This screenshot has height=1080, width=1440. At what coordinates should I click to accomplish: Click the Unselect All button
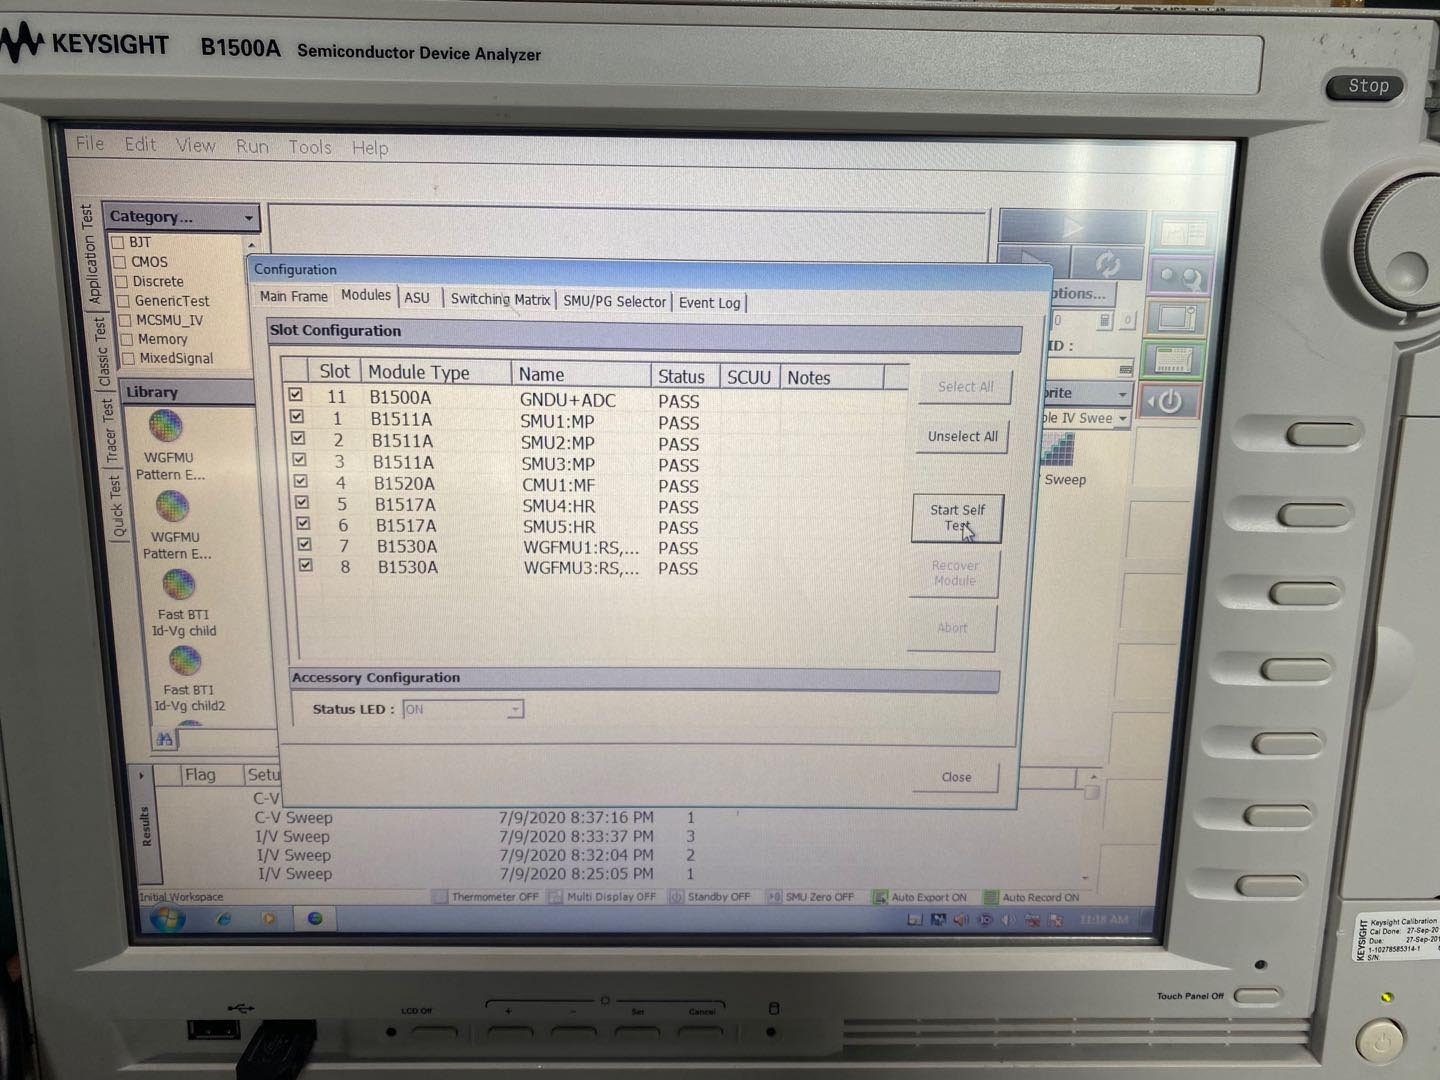click(962, 436)
